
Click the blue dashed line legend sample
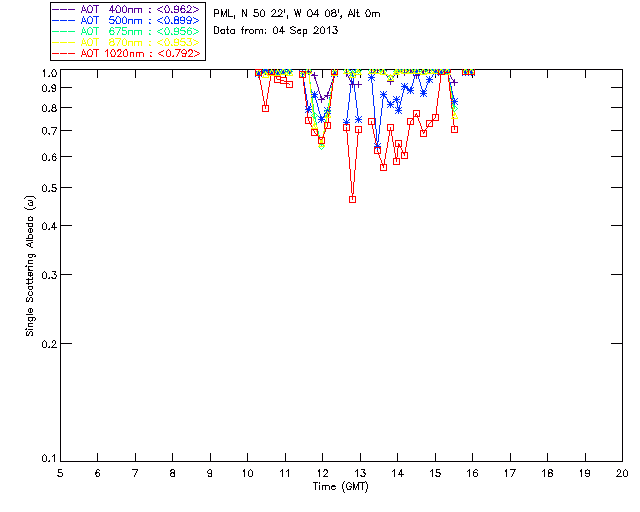63,20
